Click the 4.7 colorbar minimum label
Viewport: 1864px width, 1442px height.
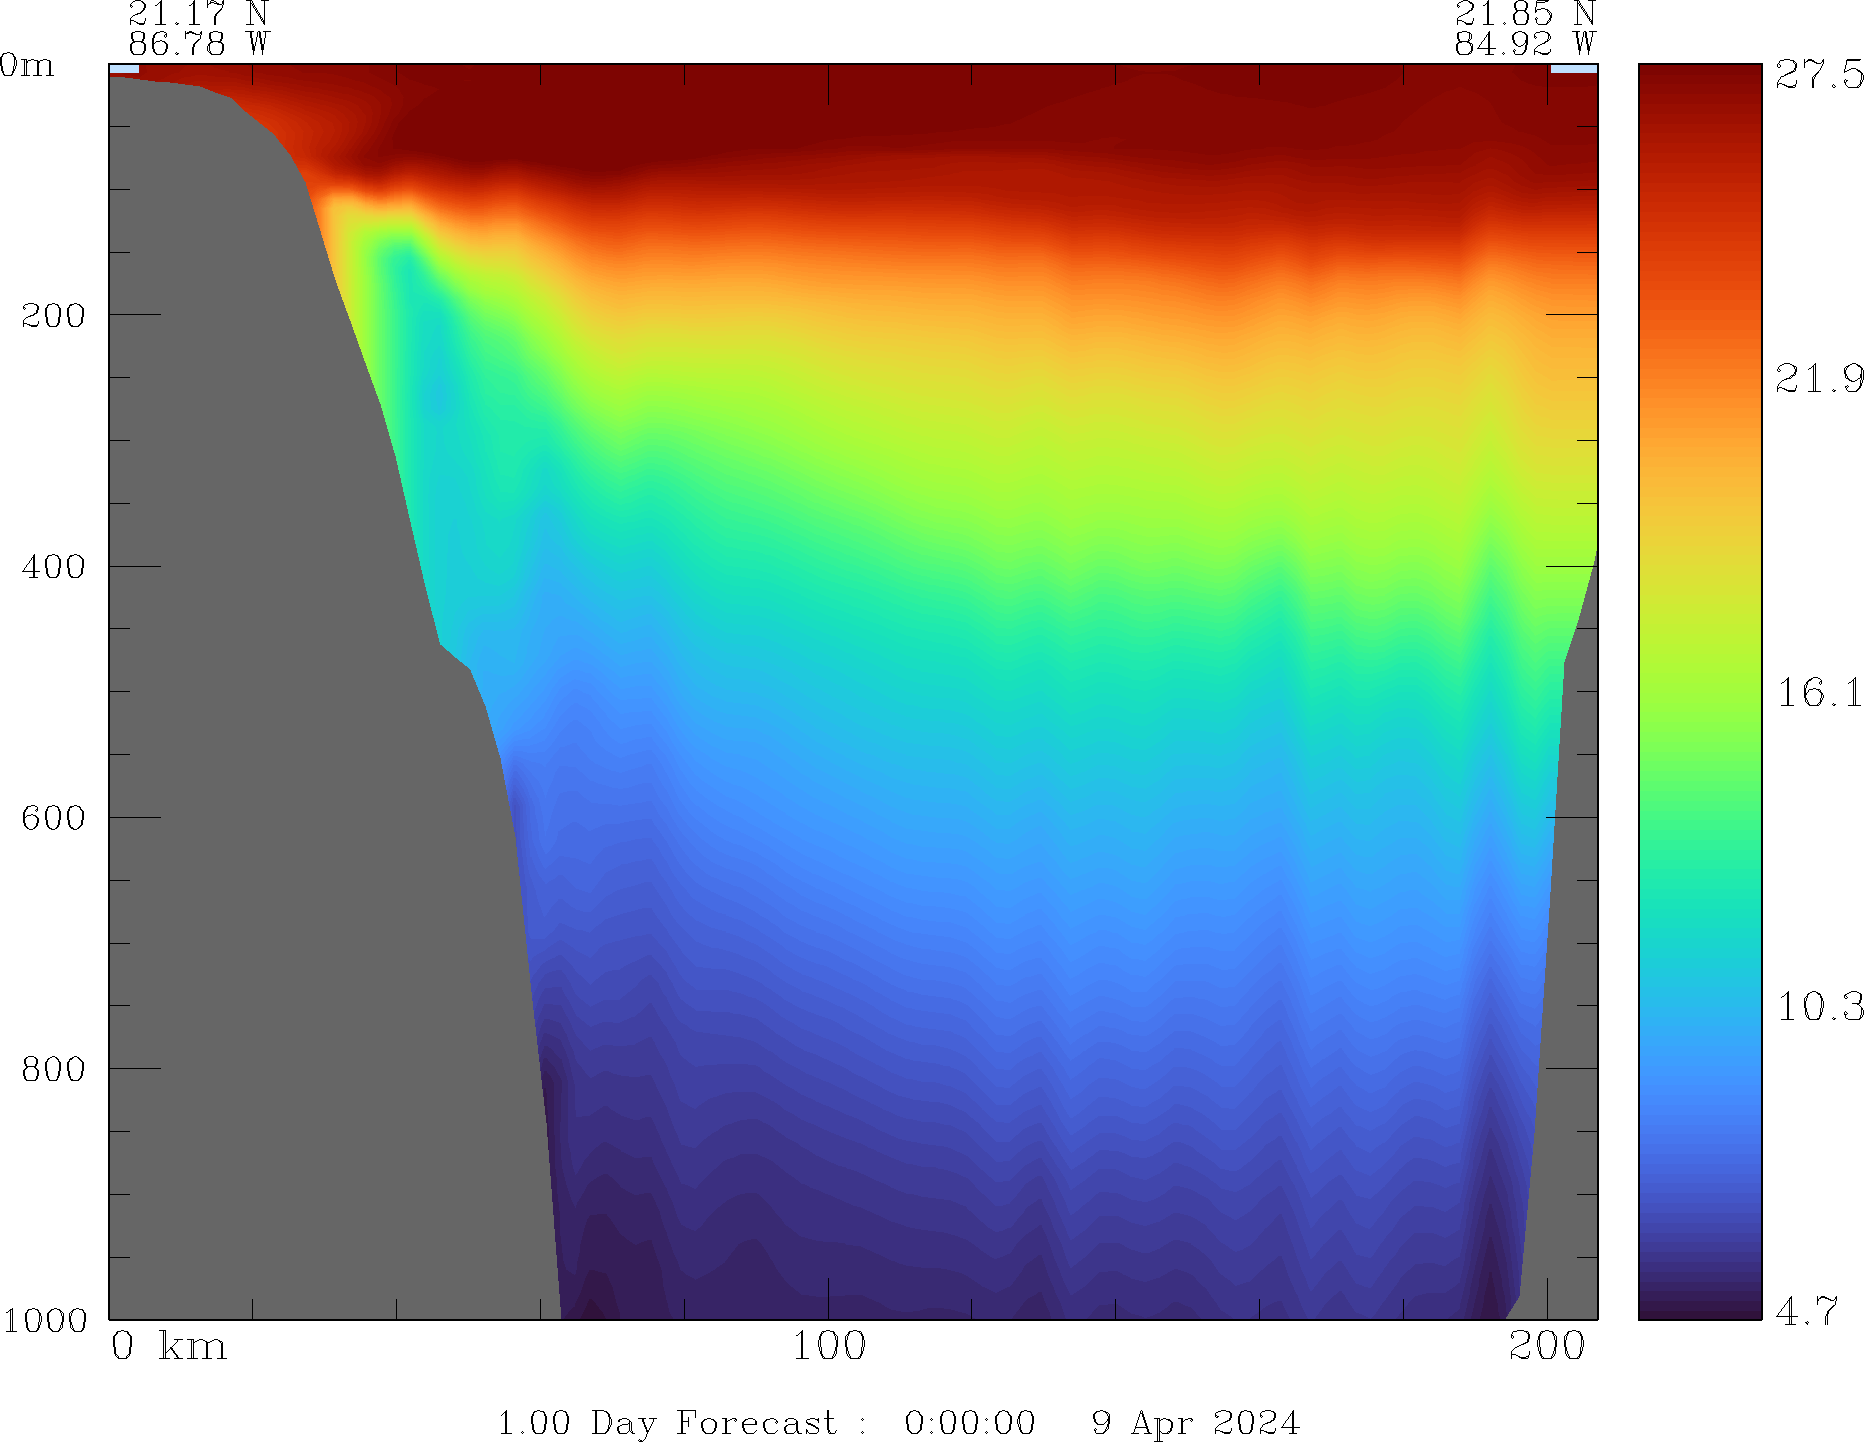point(1807,1310)
